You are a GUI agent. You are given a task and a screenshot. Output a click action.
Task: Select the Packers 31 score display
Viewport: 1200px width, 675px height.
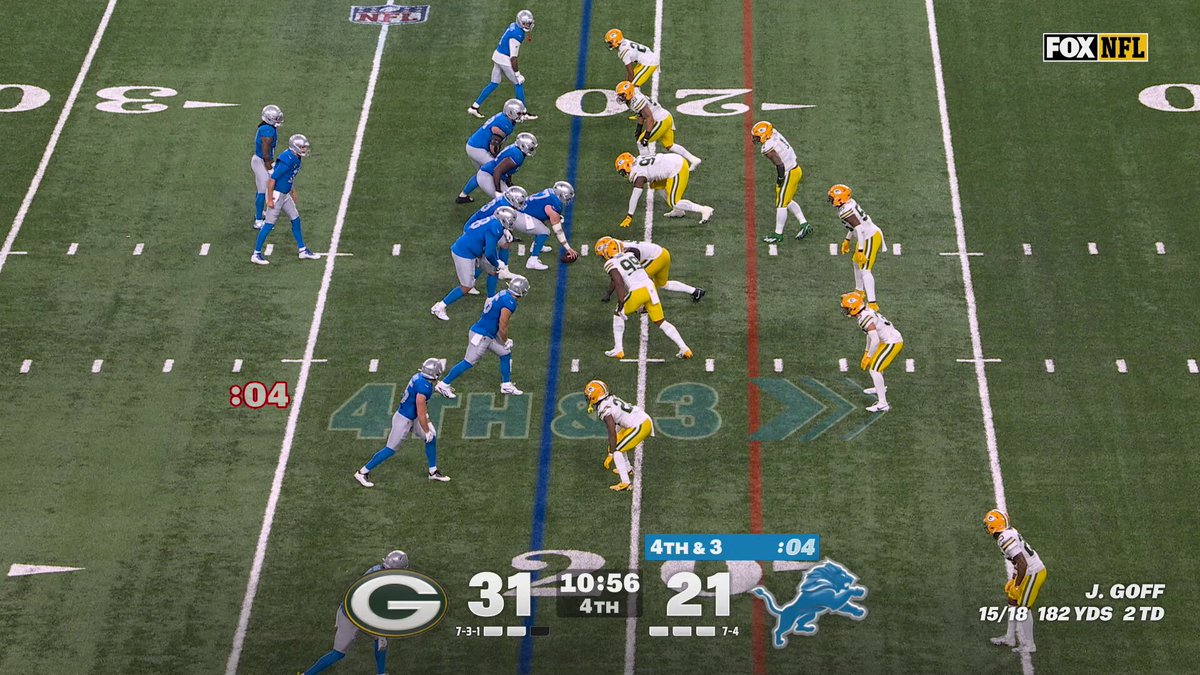tap(499, 592)
